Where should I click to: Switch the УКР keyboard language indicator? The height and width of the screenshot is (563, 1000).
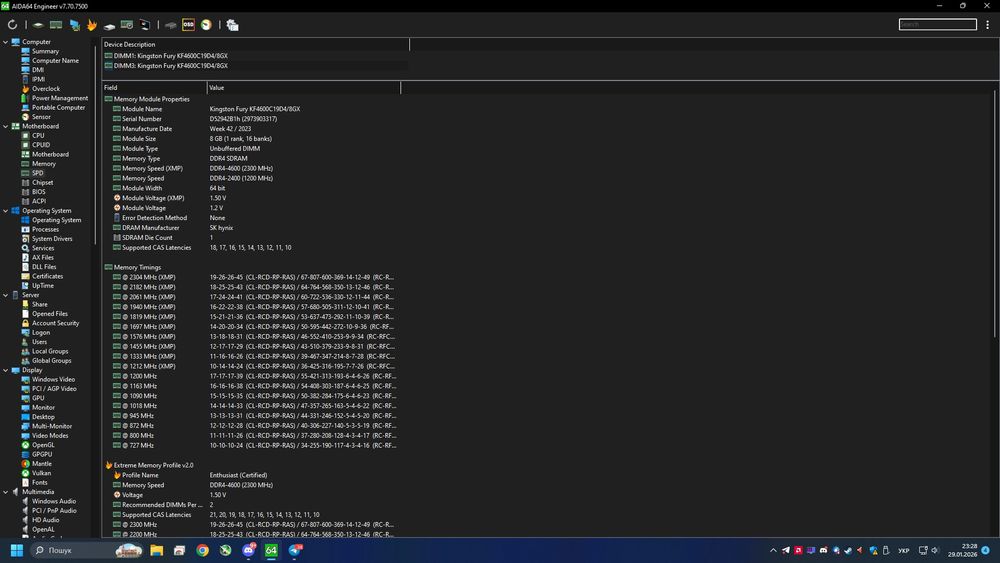[x=904, y=550]
